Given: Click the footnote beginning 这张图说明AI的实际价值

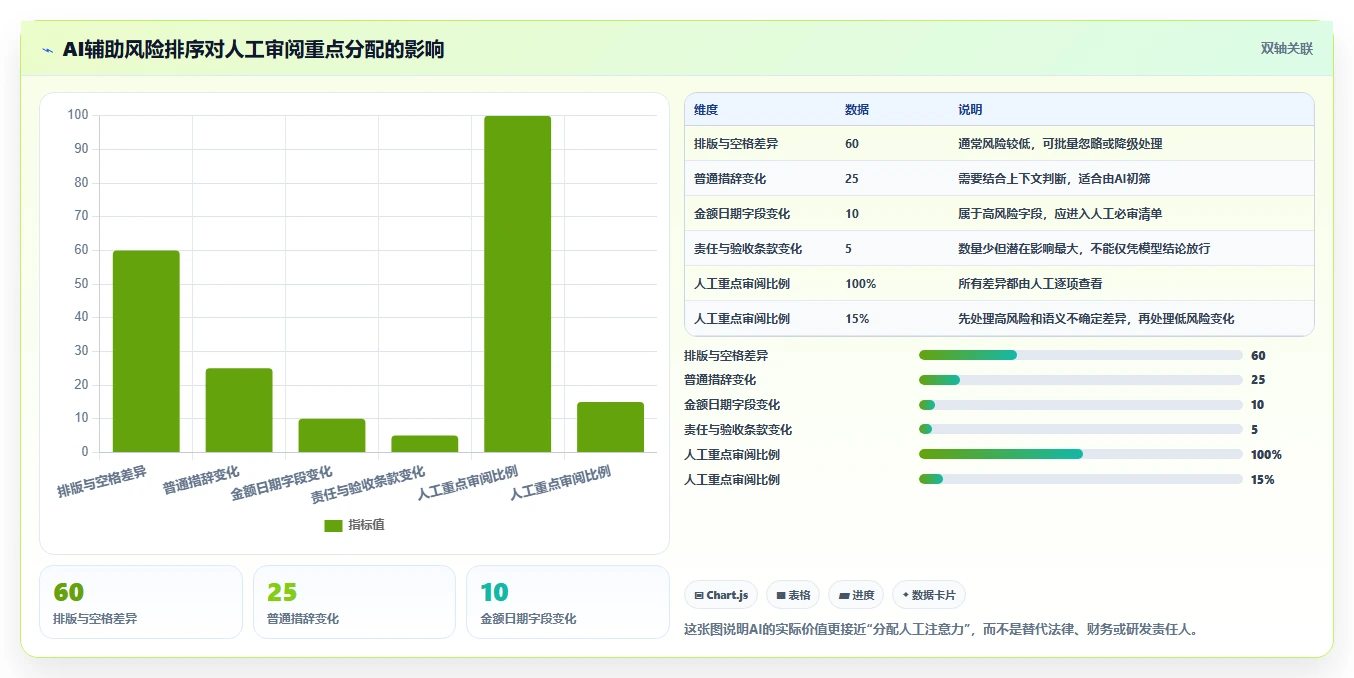Looking at the screenshot, I should [x=941, y=630].
